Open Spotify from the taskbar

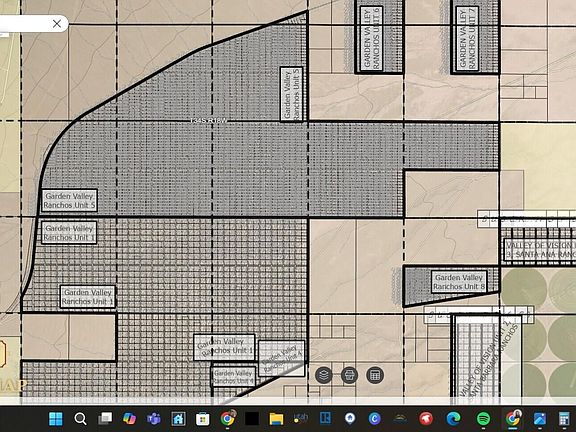(x=483, y=418)
